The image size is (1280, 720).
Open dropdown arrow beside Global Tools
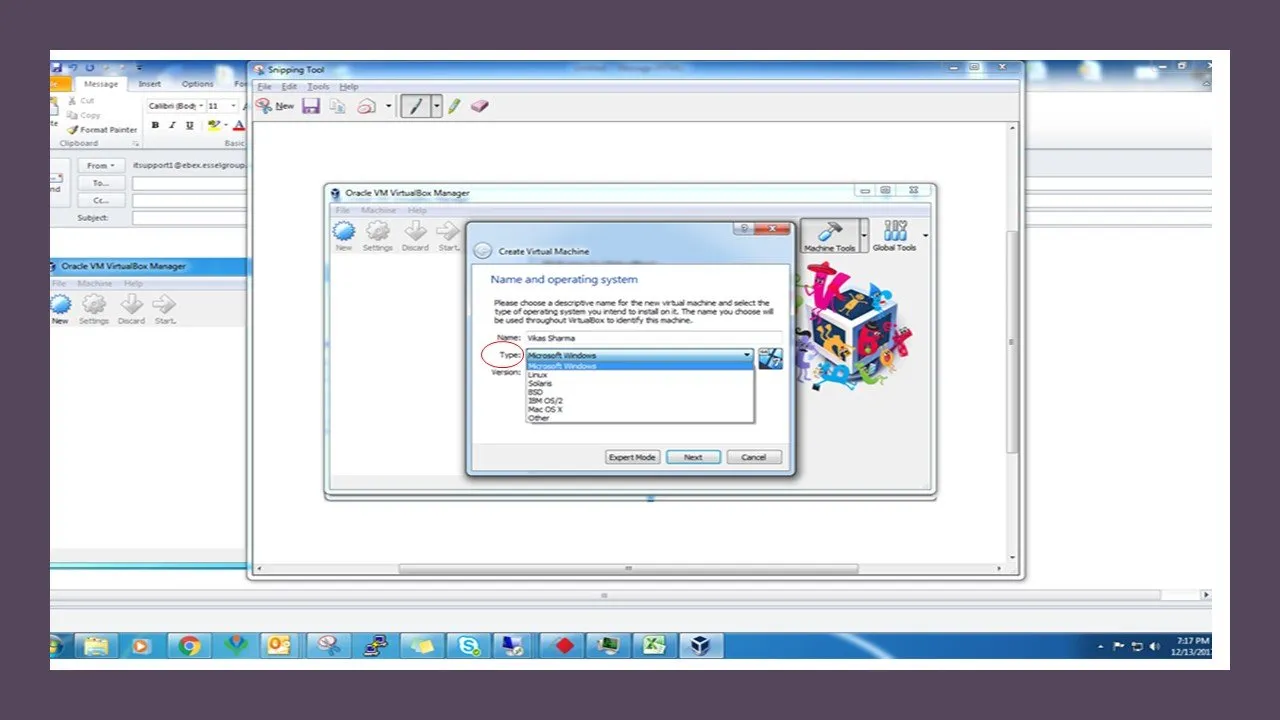[x=925, y=237]
